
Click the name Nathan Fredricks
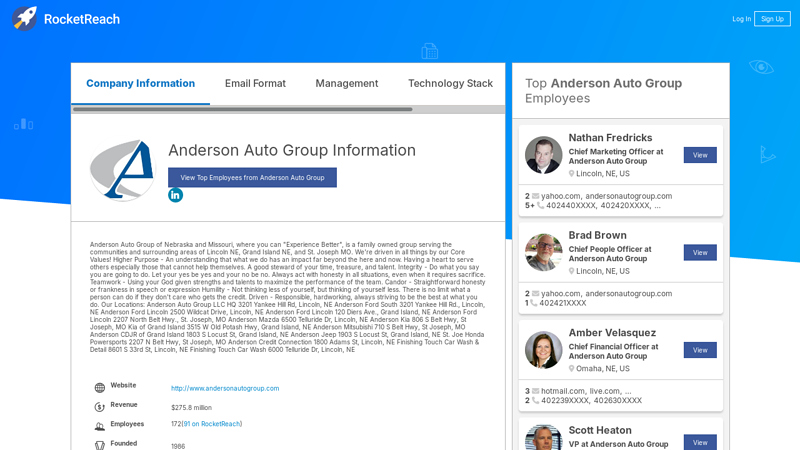pyautogui.click(x=610, y=138)
